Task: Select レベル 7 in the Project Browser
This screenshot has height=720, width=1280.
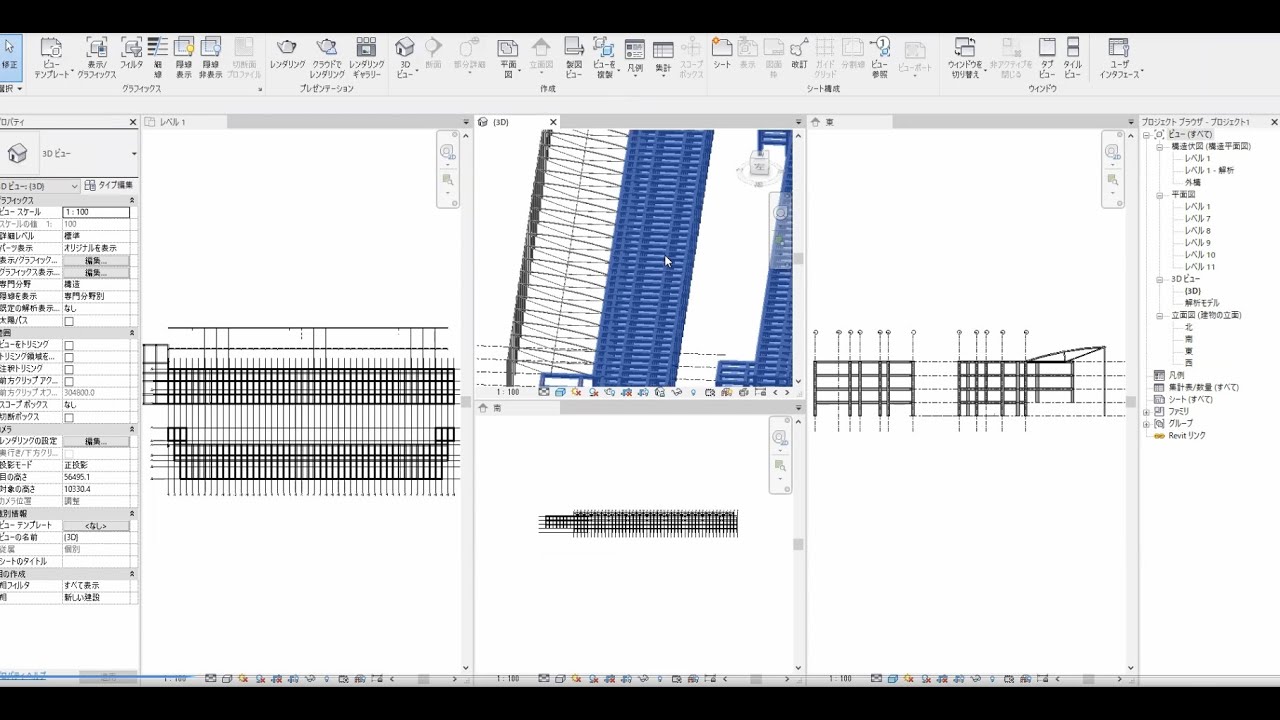Action: click(x=1197, y=219)
